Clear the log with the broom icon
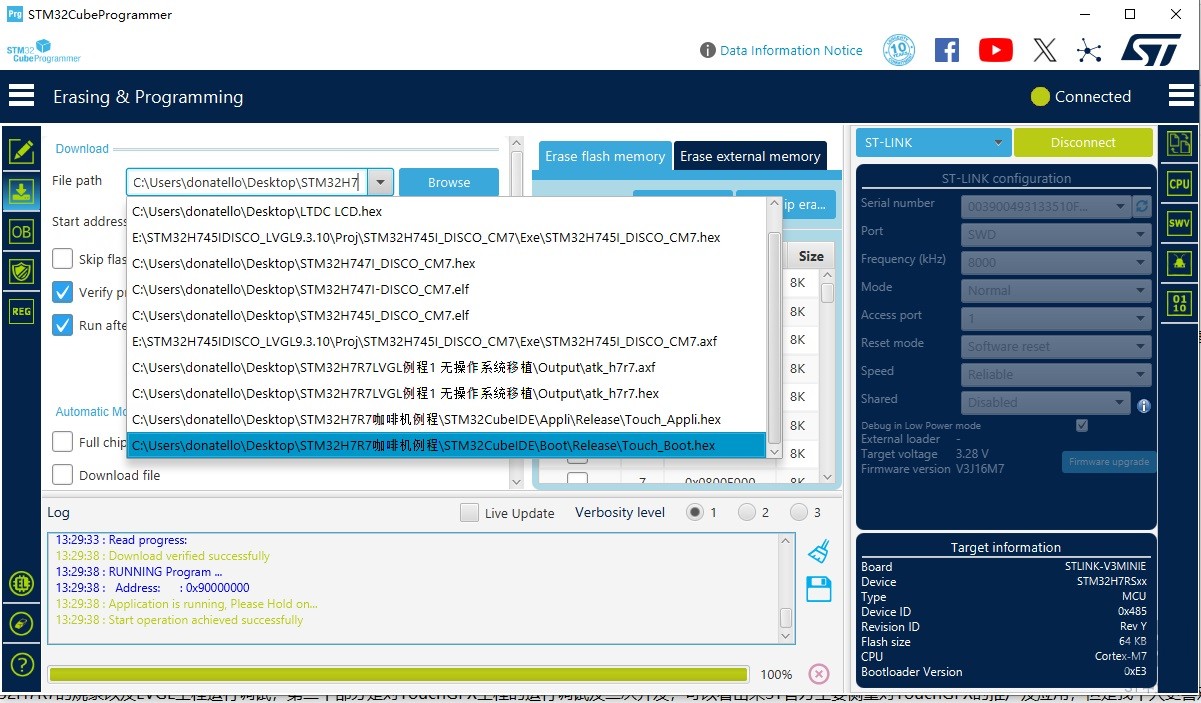The height and width of the screenshot is (703, 1201). [x=819, y=551]
